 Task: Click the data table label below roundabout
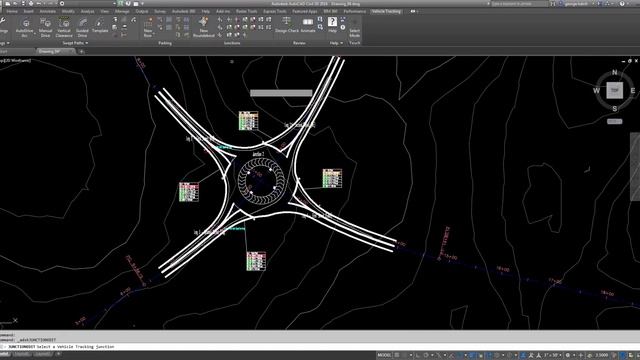point(256,261)
